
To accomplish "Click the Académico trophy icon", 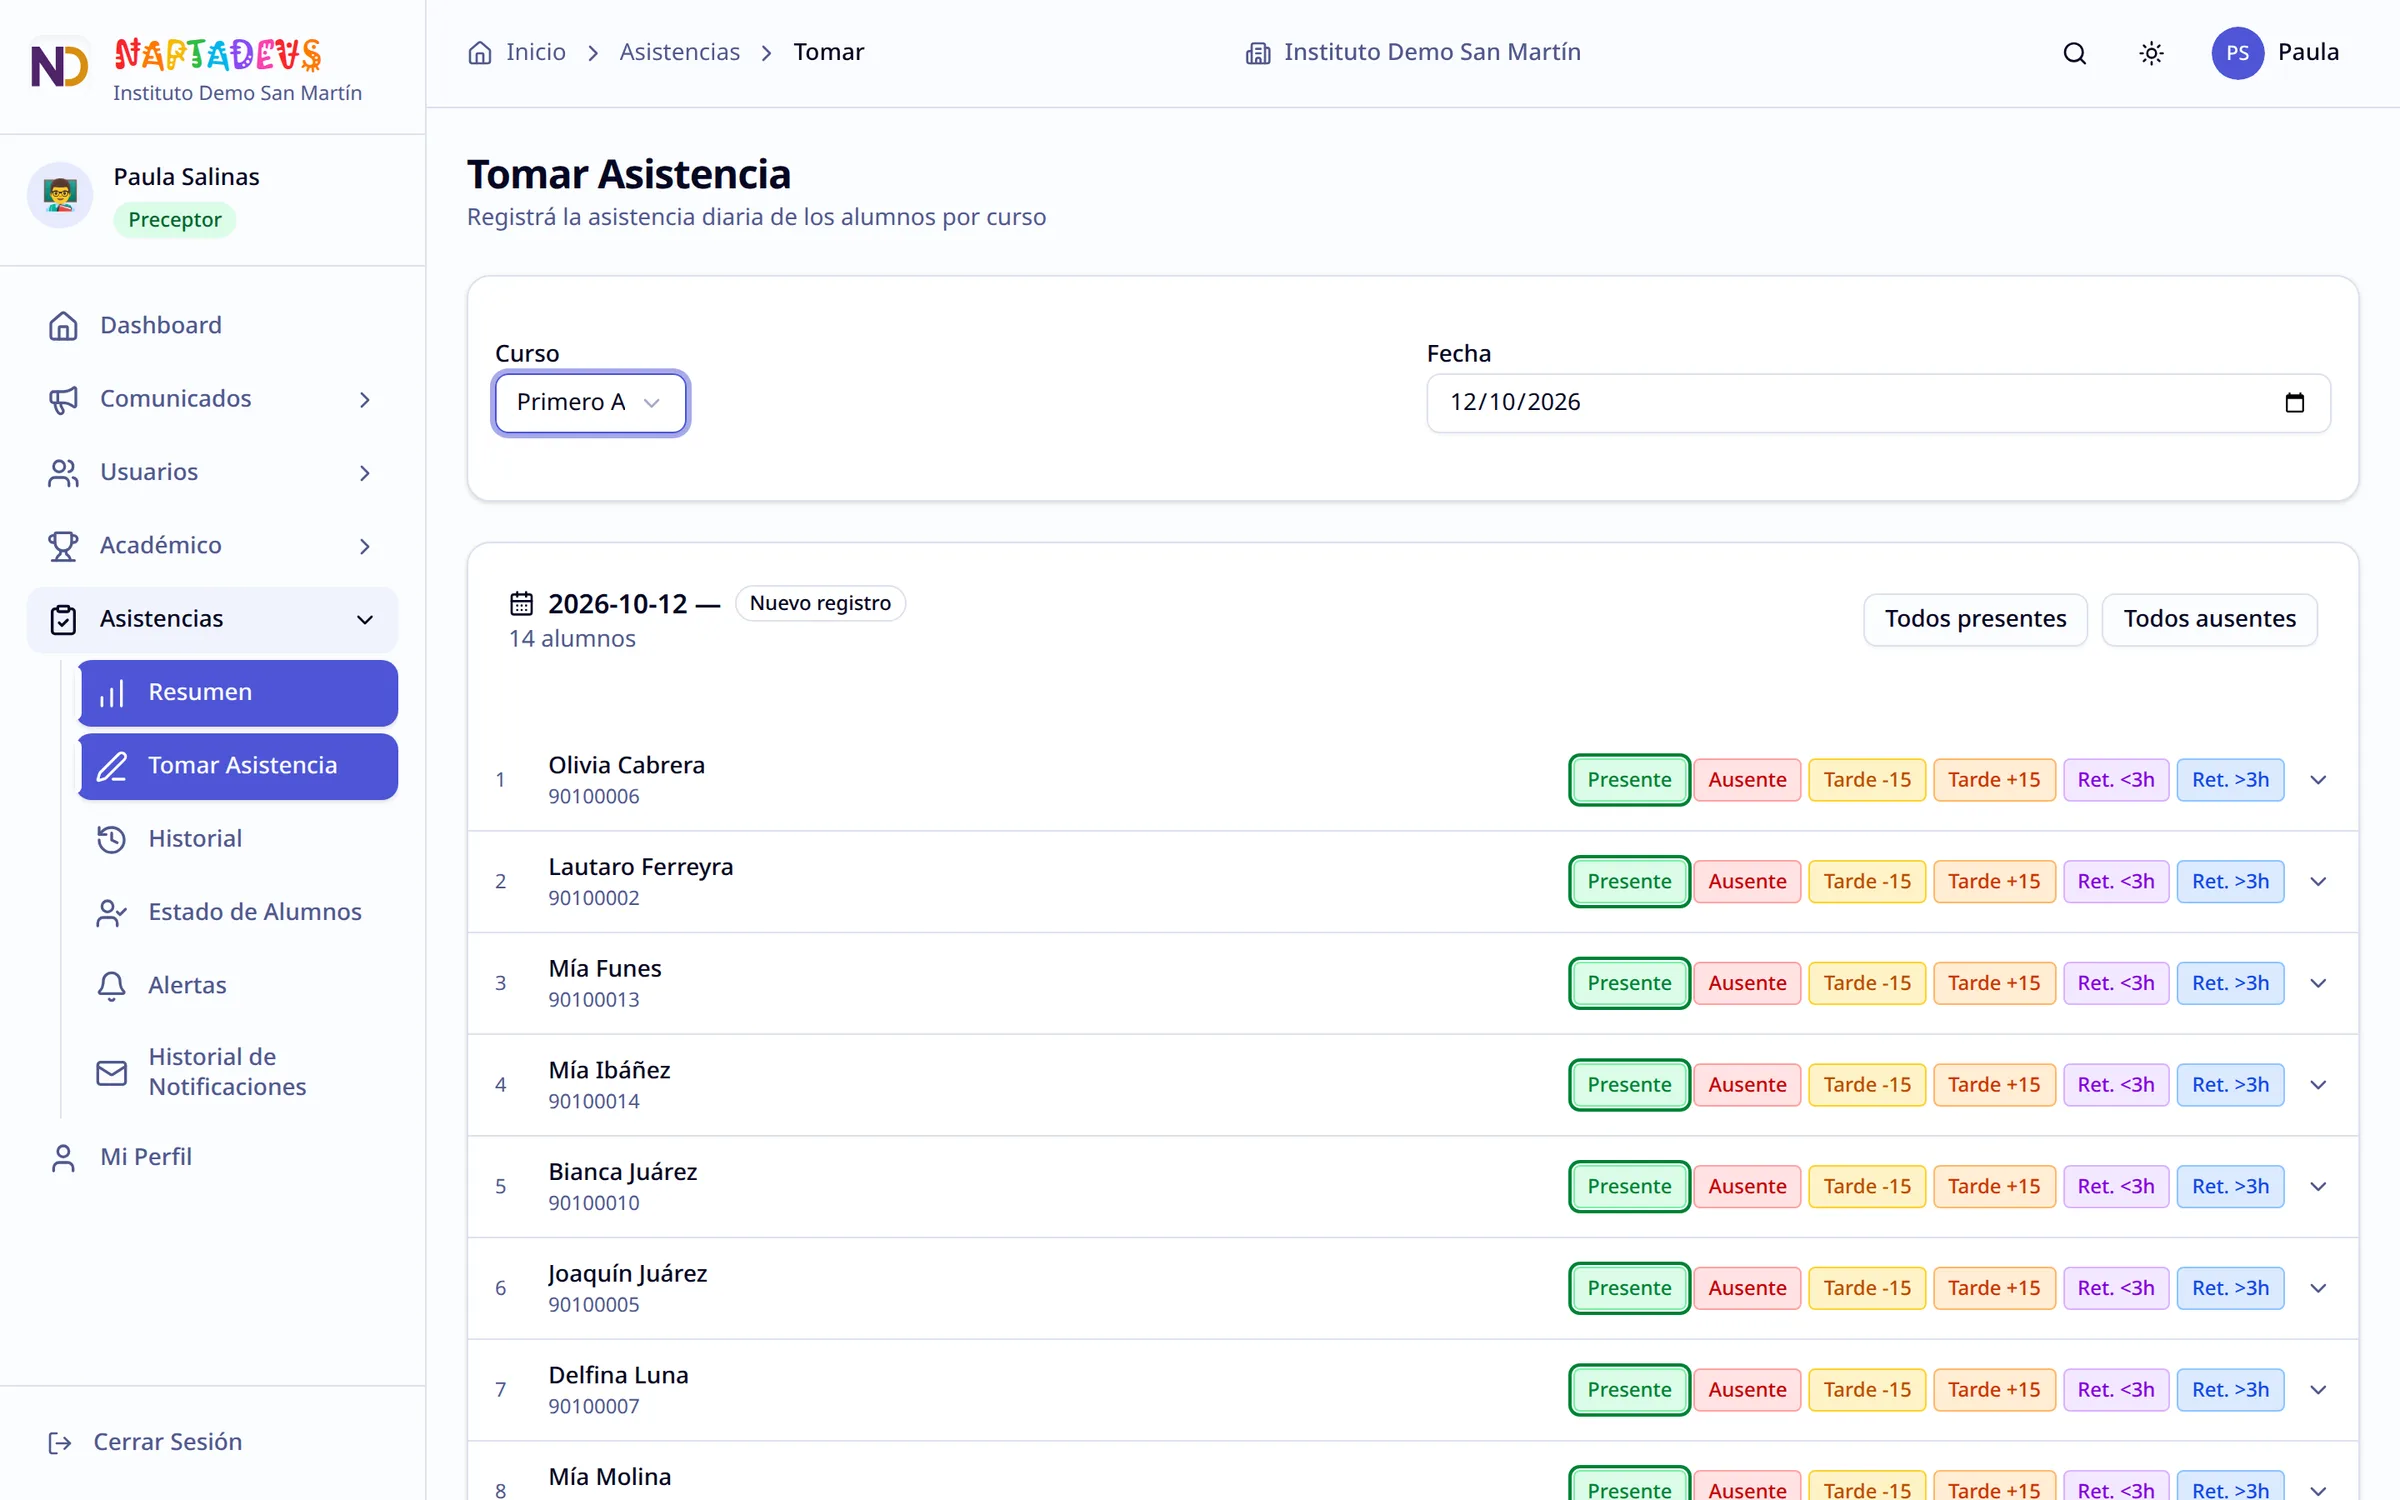I will point(63,545).
